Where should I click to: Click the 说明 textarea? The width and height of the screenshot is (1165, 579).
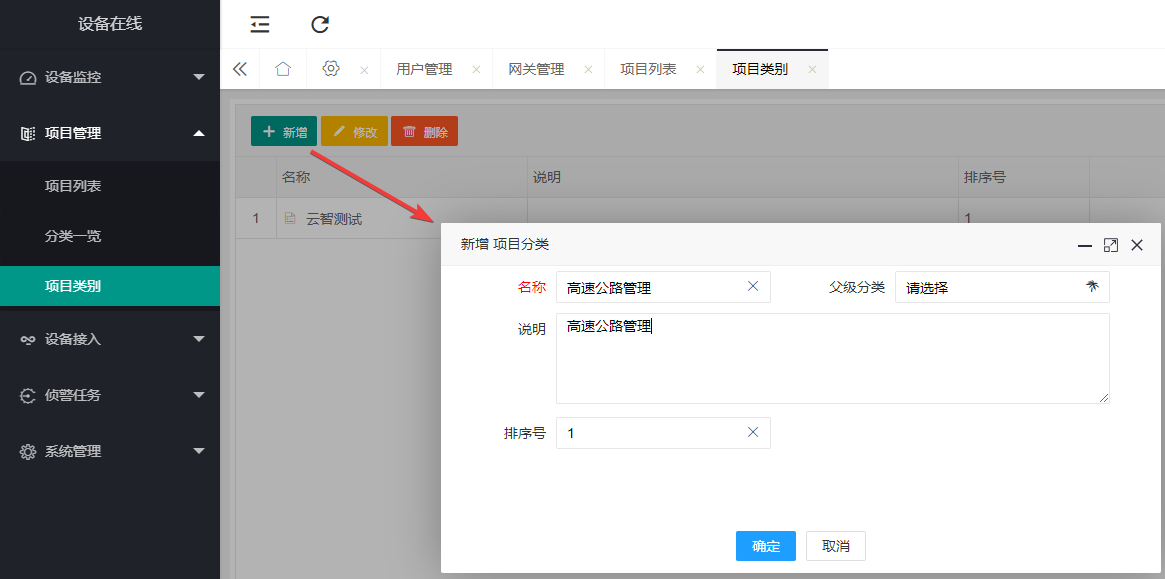(833, 358)
